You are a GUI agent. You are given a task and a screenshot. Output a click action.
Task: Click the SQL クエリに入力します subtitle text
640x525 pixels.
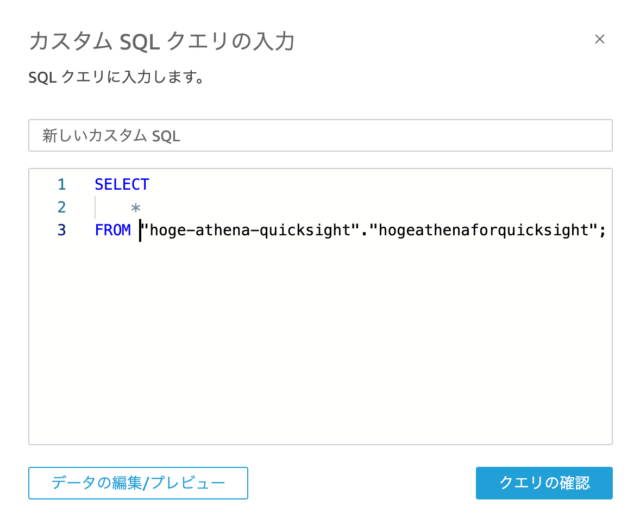coord(116,77)
